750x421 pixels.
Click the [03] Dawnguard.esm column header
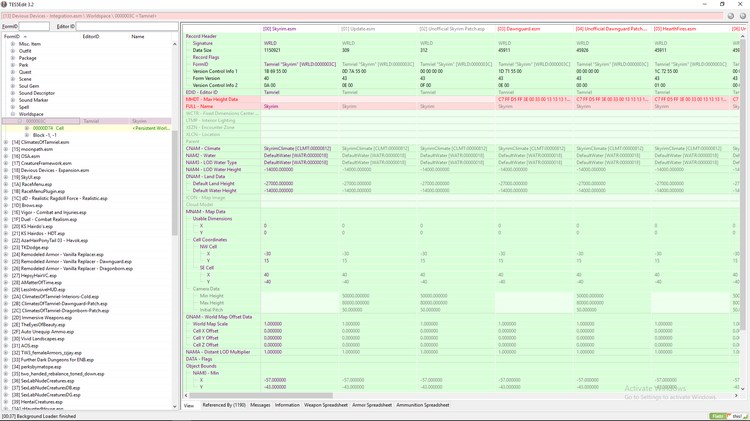534,29
